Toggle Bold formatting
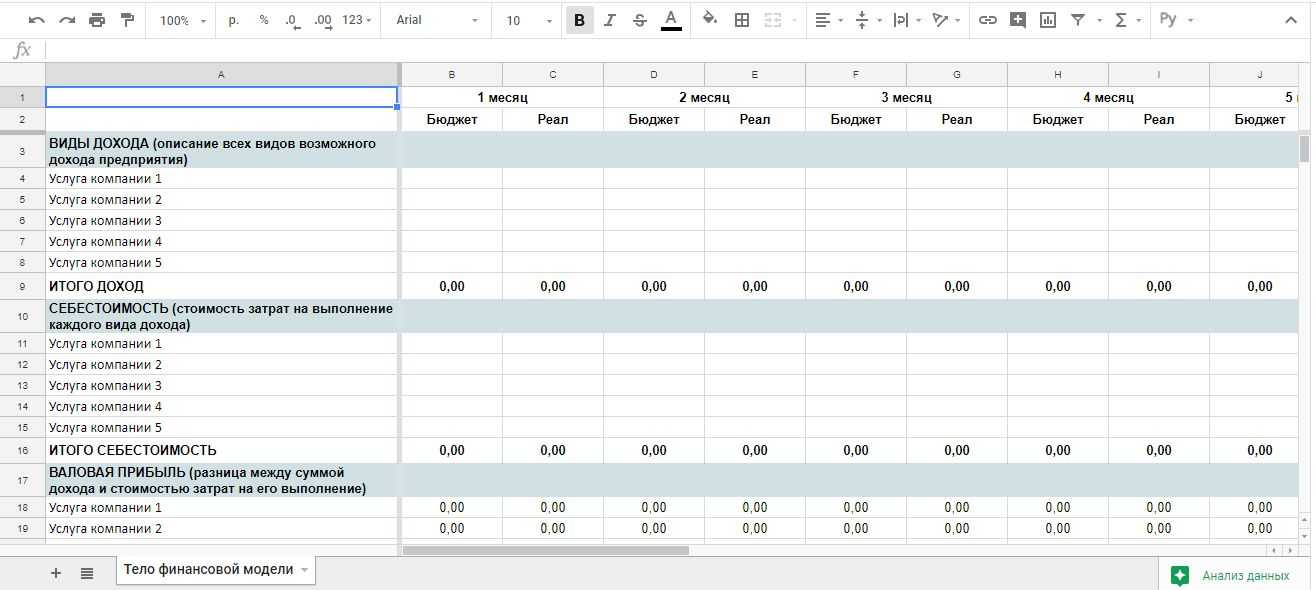The width and height of the screenshot is (1316, 590). click(579, 20)
